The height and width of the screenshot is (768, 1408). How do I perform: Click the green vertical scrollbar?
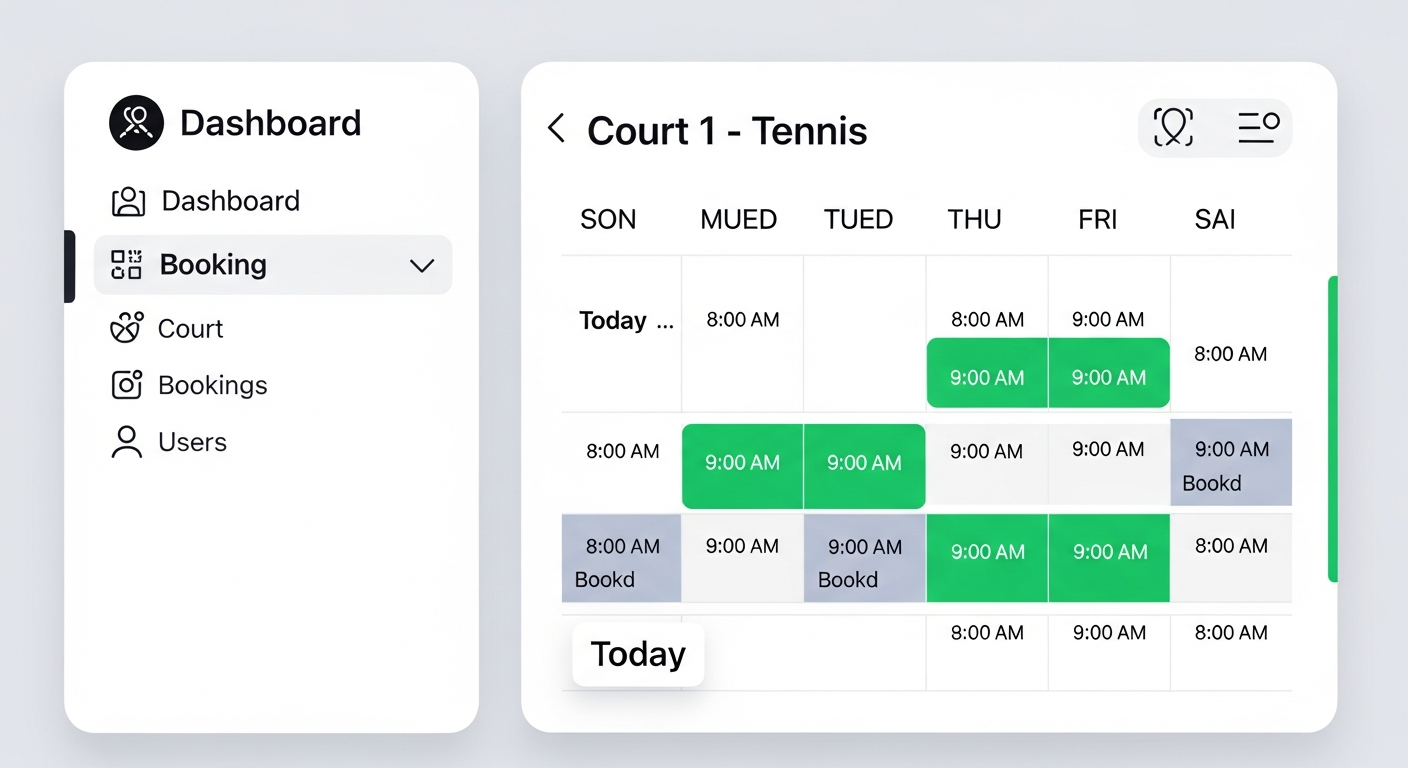[1332, 428]
